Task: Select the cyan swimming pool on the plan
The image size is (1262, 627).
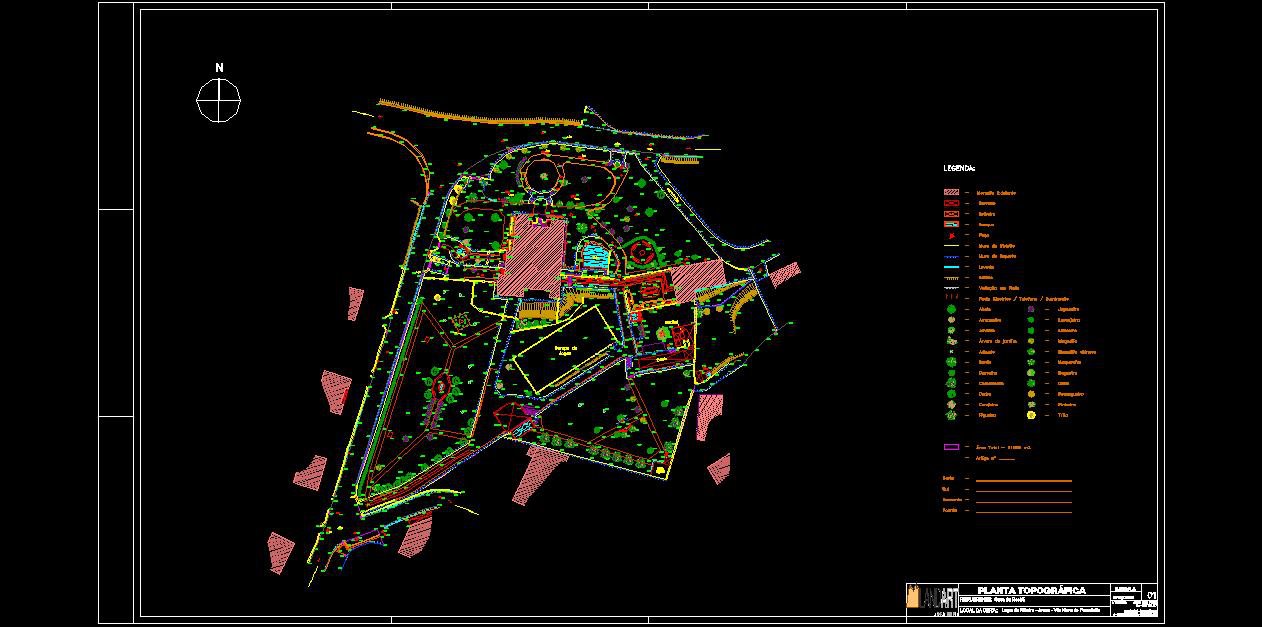Action: tap(595, 256)
